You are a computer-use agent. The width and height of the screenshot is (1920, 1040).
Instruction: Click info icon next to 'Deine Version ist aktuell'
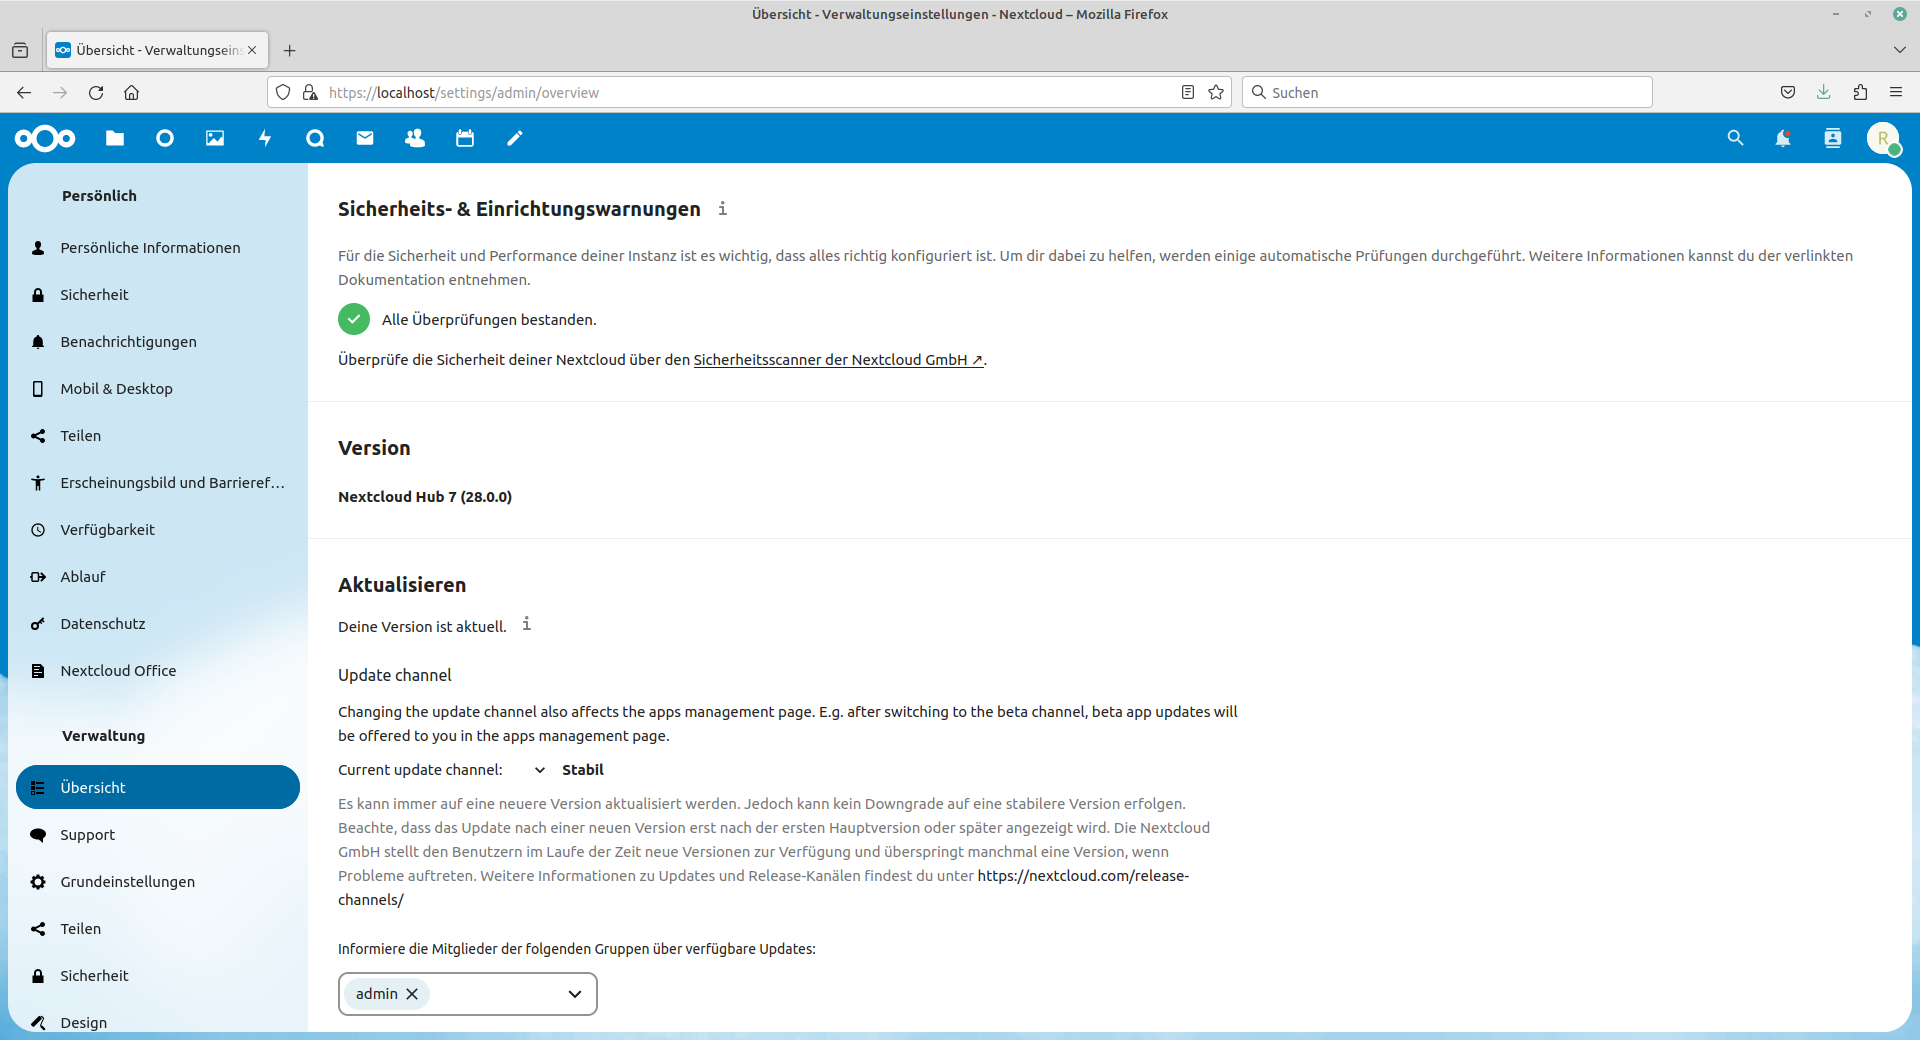[527, 624]
